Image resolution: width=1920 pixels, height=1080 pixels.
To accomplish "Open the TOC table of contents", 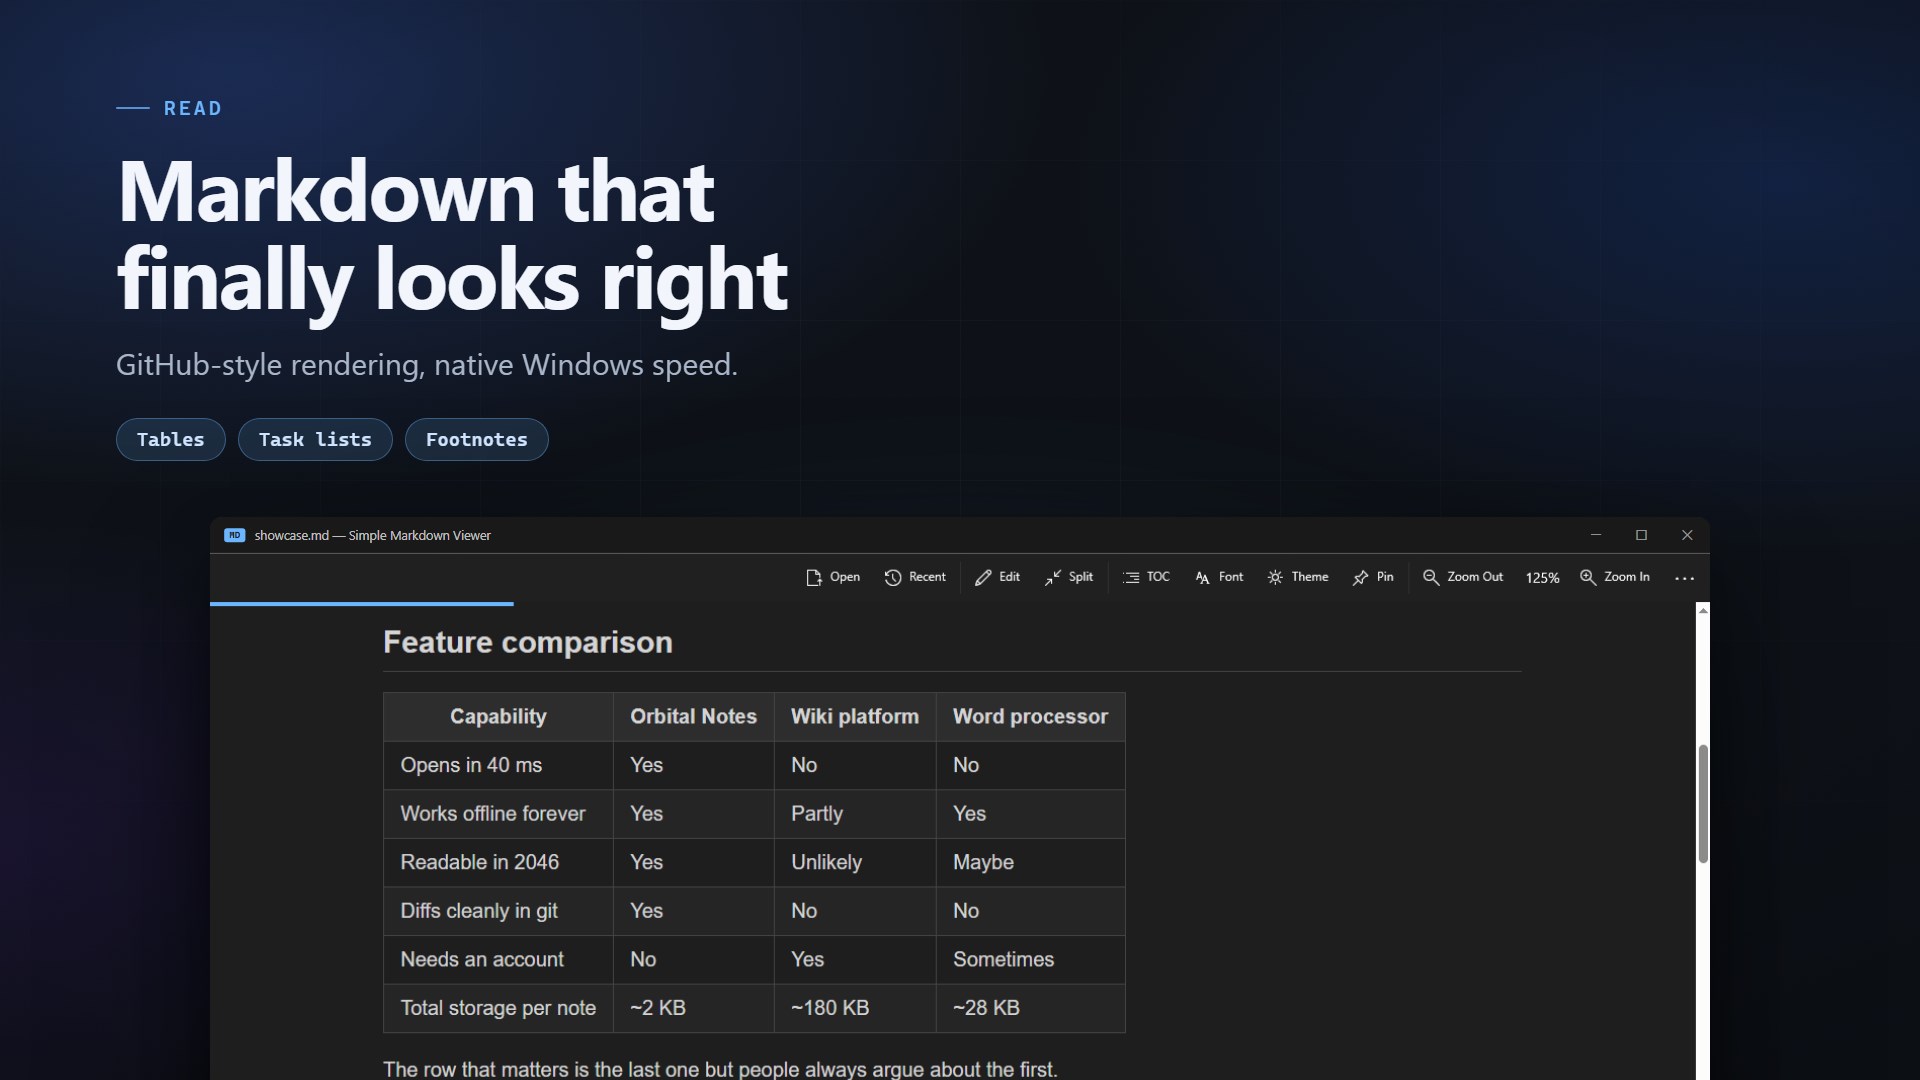I will [x=1146, y=577].
